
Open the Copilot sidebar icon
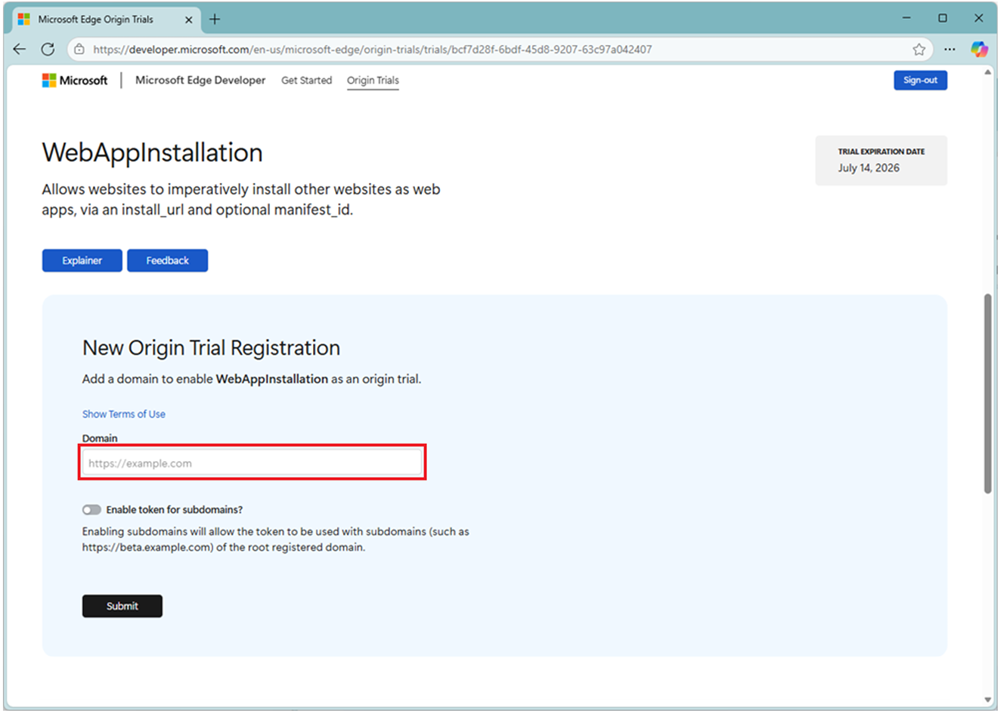point(979,49)
